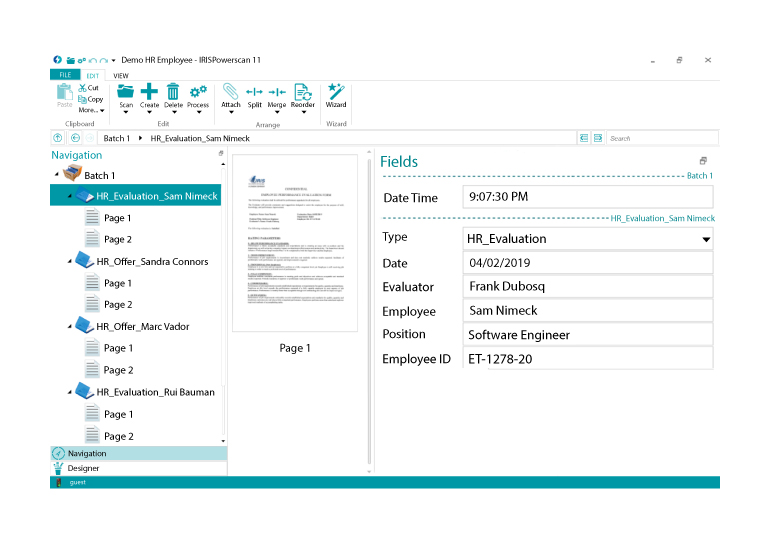
Task: Click the Split icon in Arrange
Action: click(254, 92)
